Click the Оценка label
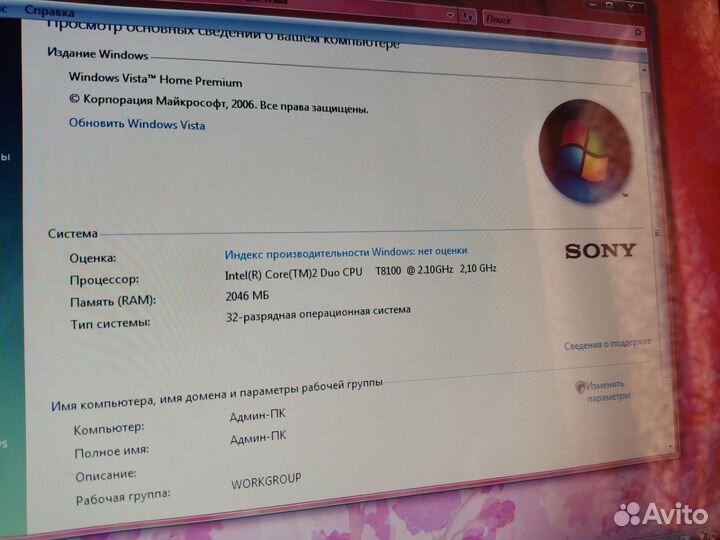 point(93,258)
